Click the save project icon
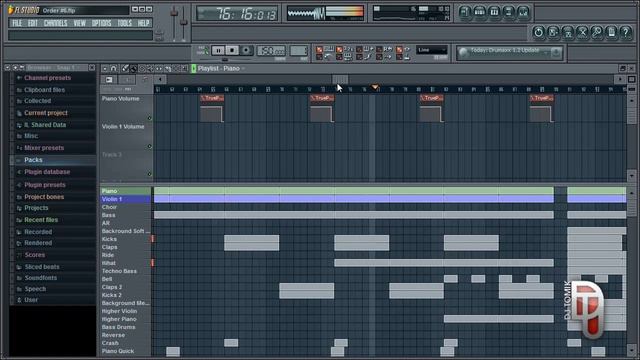Screen dimensions: 640x360 point(553,32)
